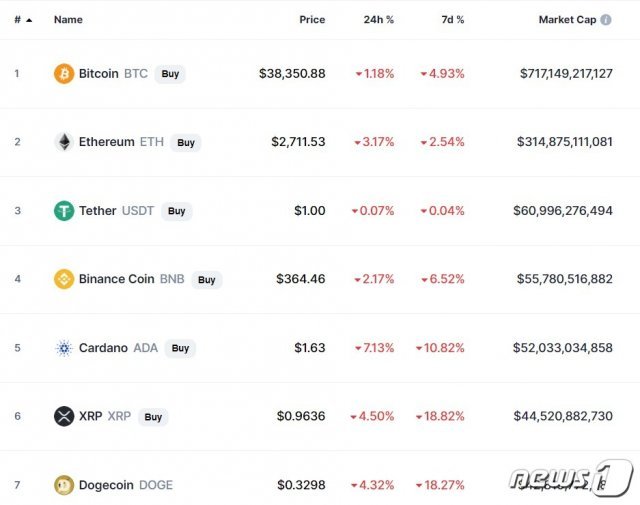Click the Binance Coin logo icon
Image resolution: width=640 pixels, height=505 pixels.
(64, 279)
